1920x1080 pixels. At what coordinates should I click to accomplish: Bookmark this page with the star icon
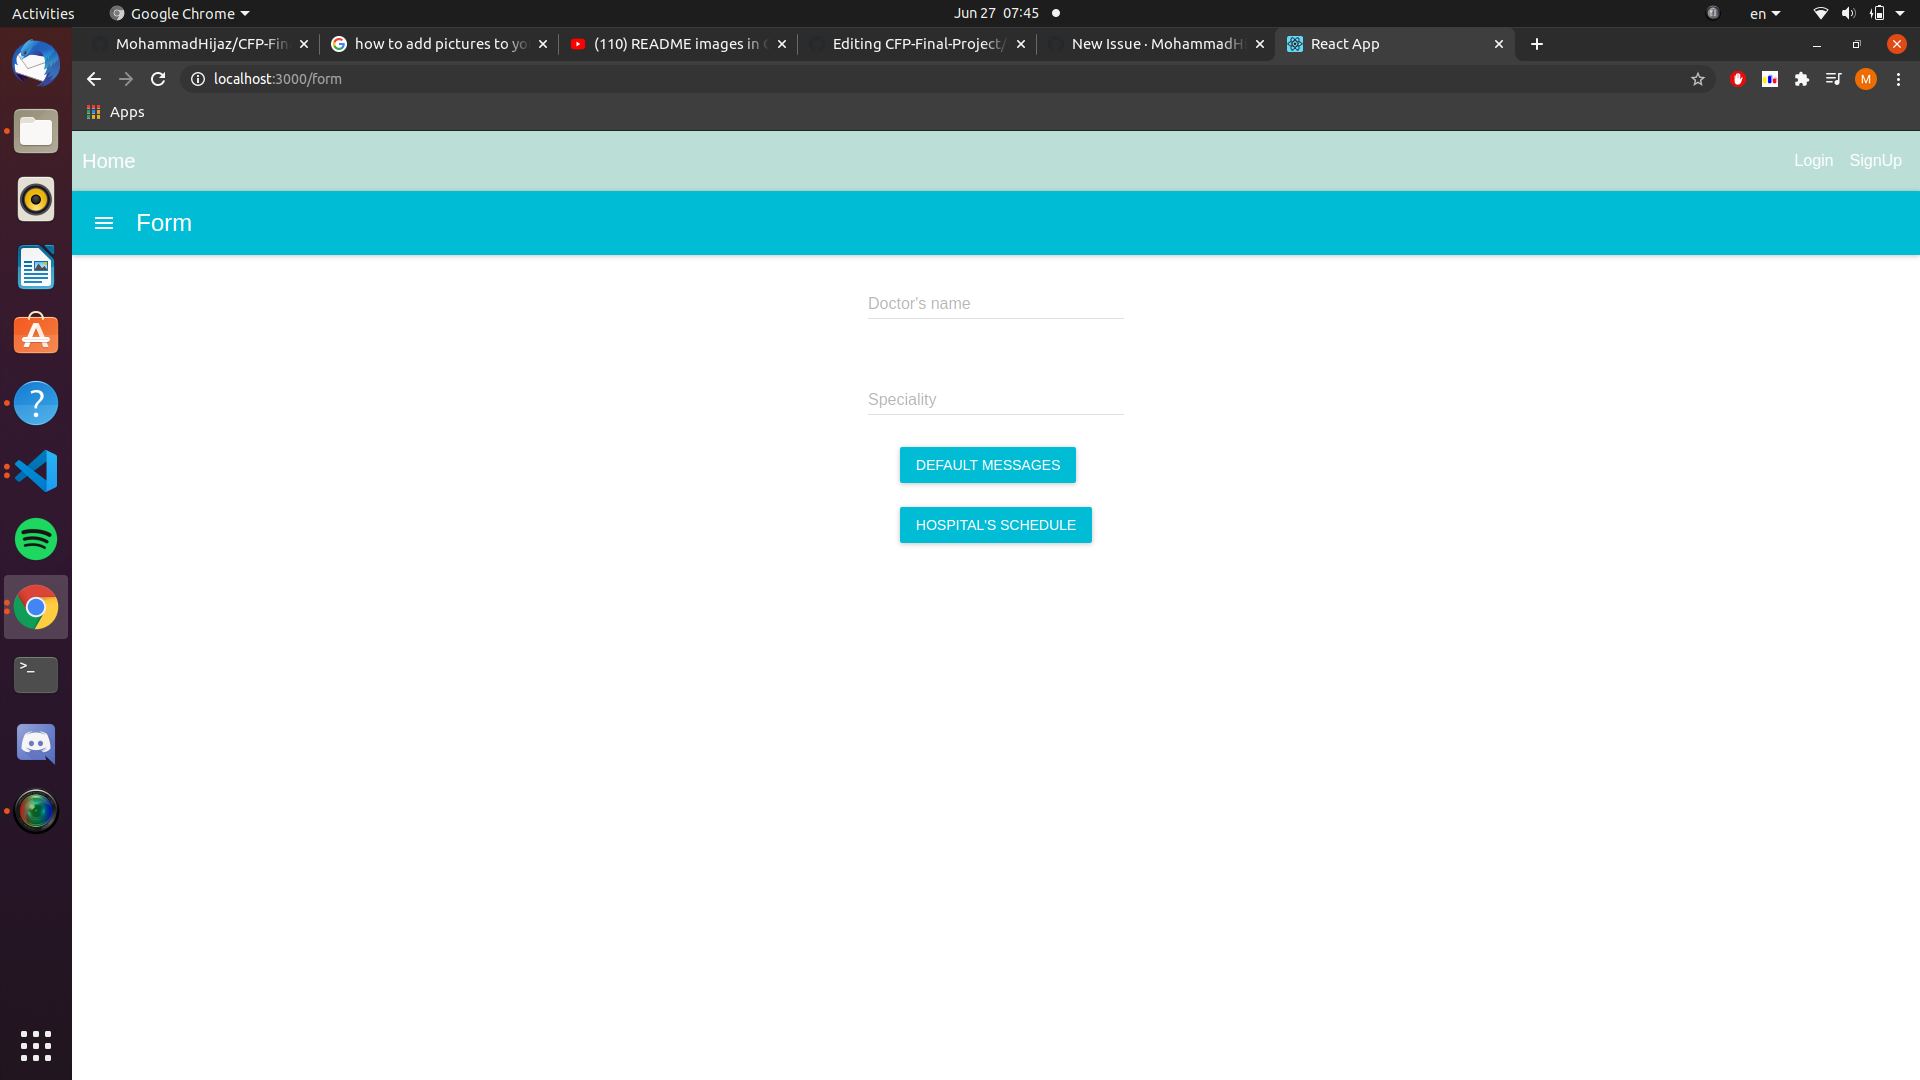coord(1697,79)
